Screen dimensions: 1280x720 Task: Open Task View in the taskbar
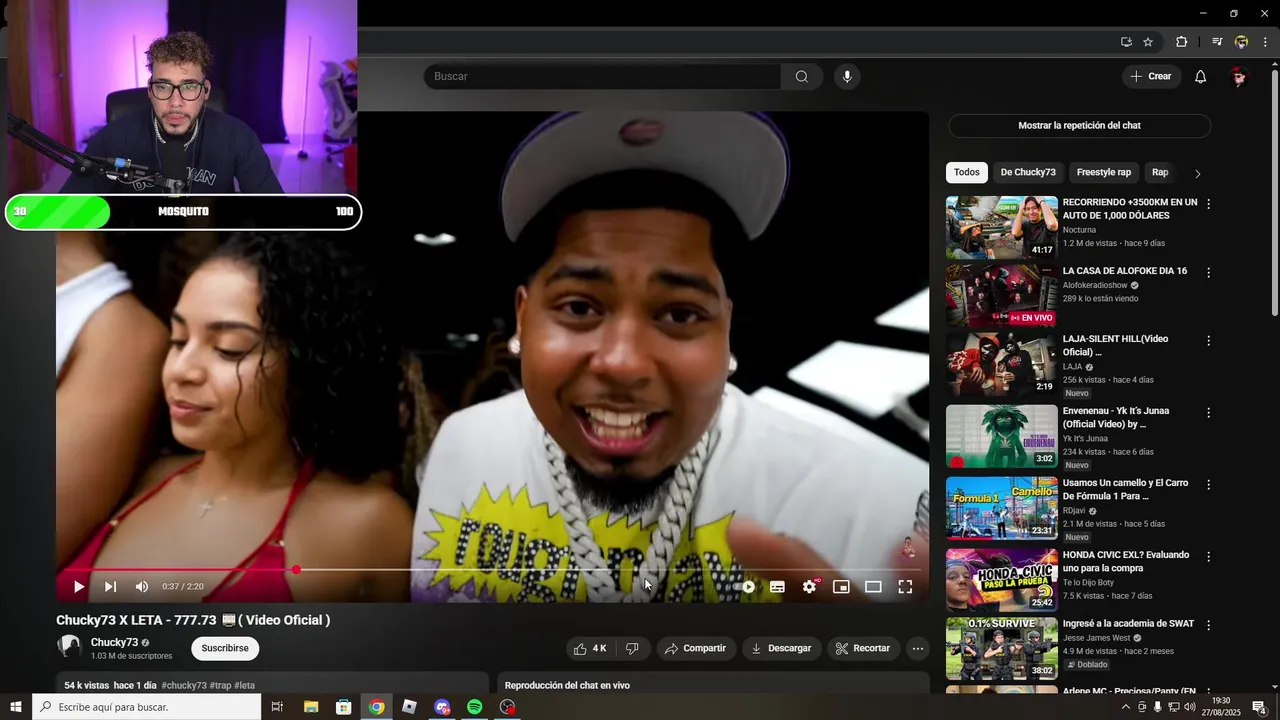click(277, 707)
